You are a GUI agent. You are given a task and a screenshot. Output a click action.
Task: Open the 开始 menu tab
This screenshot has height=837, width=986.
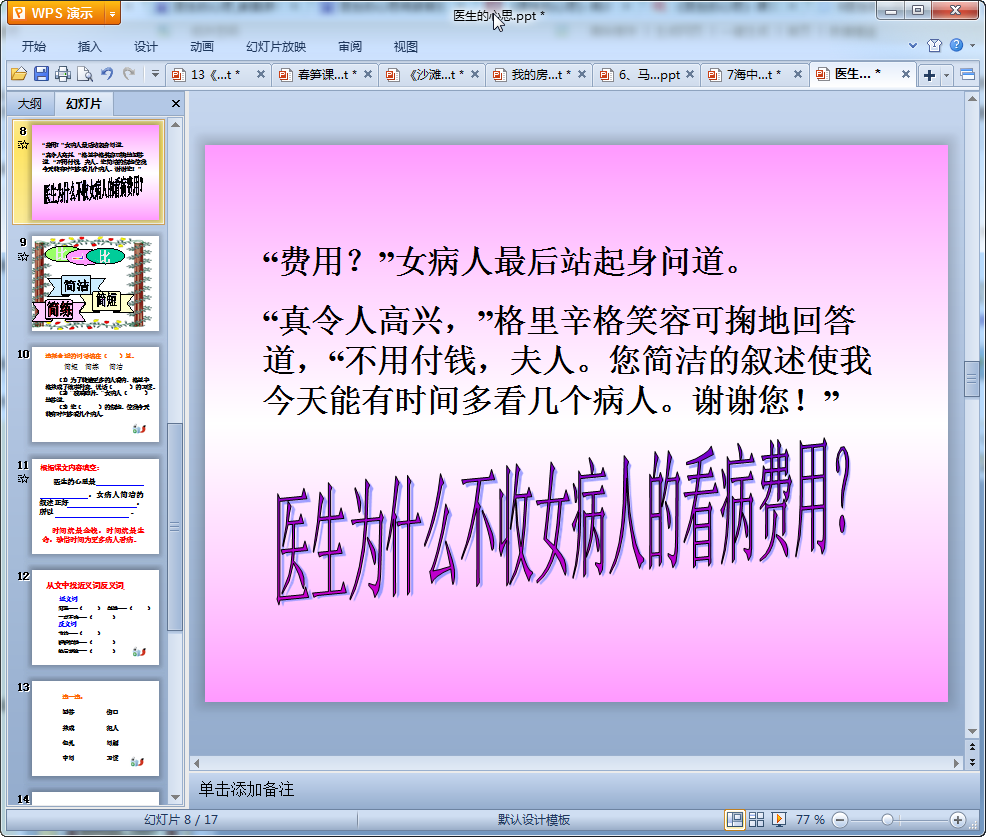click(x=33, y=47)
